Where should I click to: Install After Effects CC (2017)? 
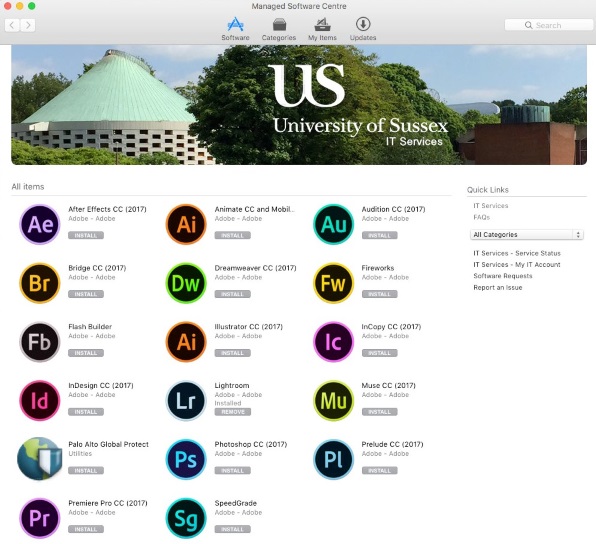(x=86, y=236)
